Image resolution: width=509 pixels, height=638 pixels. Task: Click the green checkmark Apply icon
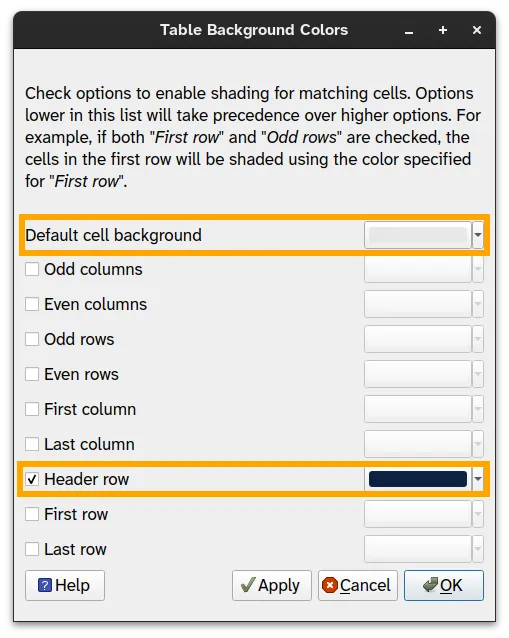[x=248, y=585]
